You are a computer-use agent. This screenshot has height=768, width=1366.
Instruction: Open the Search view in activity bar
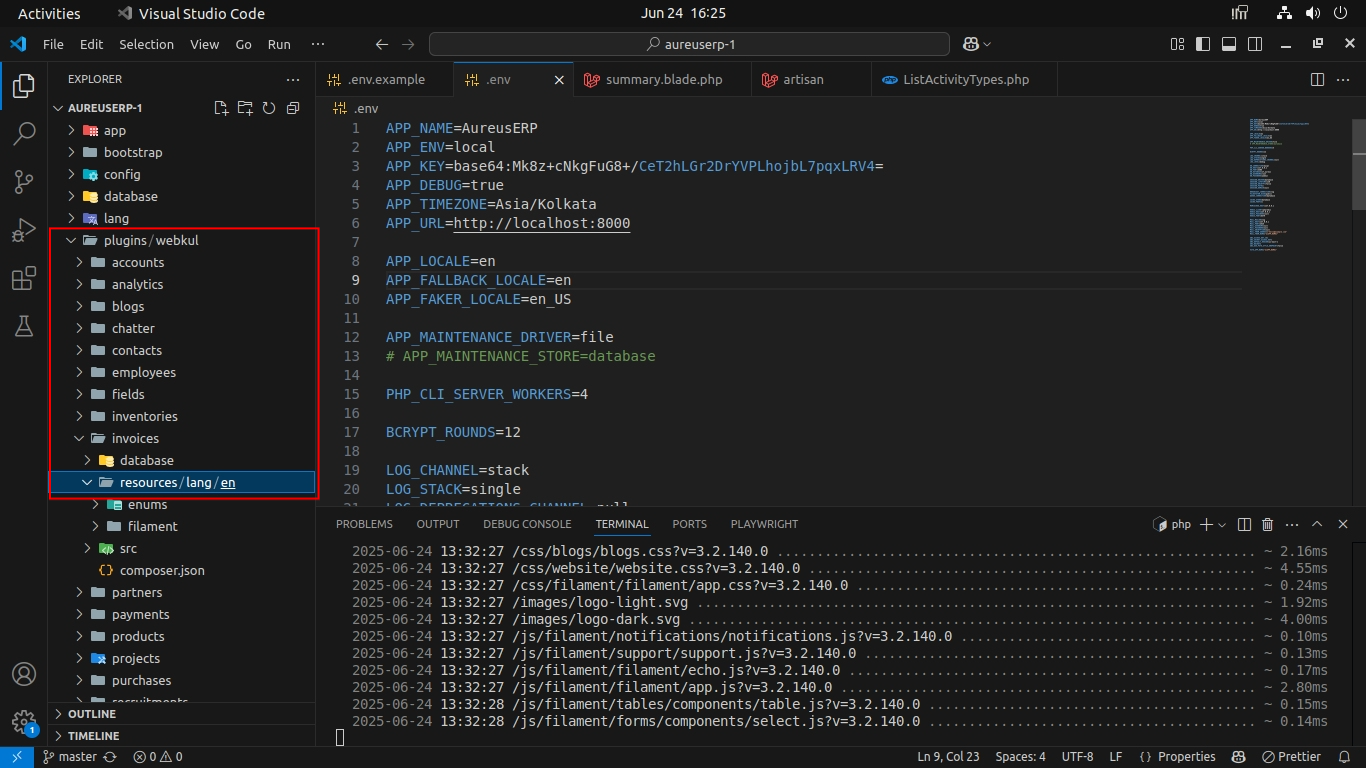click(x=23, y=134)
